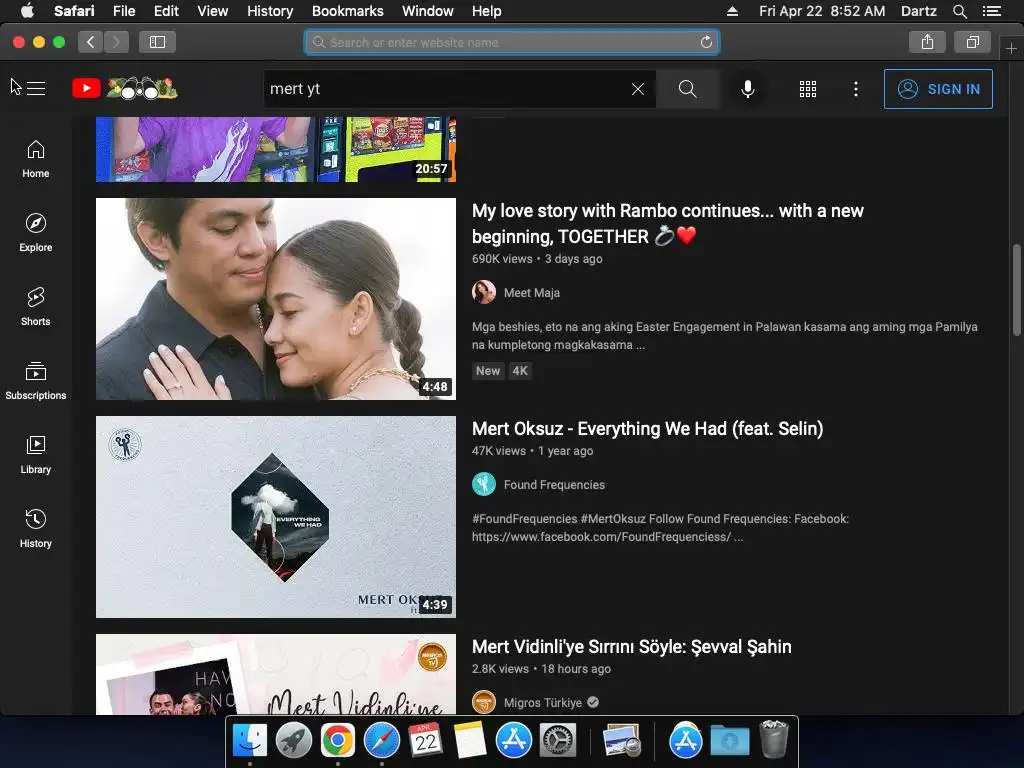Open Migros Türkiye channel avatar
The image size is (1024, 768).
tap(484, 703)
